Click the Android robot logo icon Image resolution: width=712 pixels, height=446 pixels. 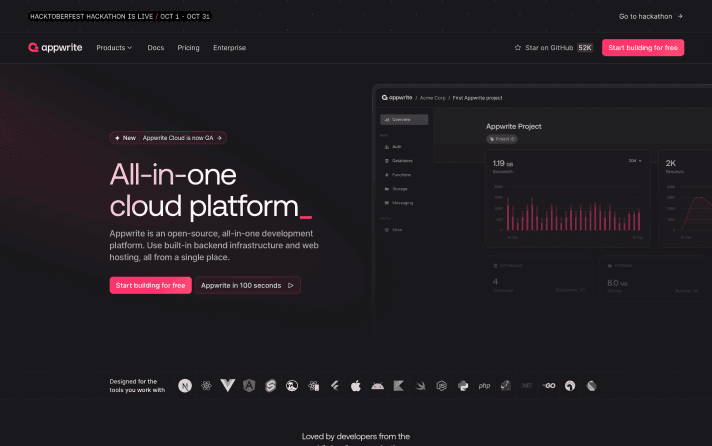[377, 386]
